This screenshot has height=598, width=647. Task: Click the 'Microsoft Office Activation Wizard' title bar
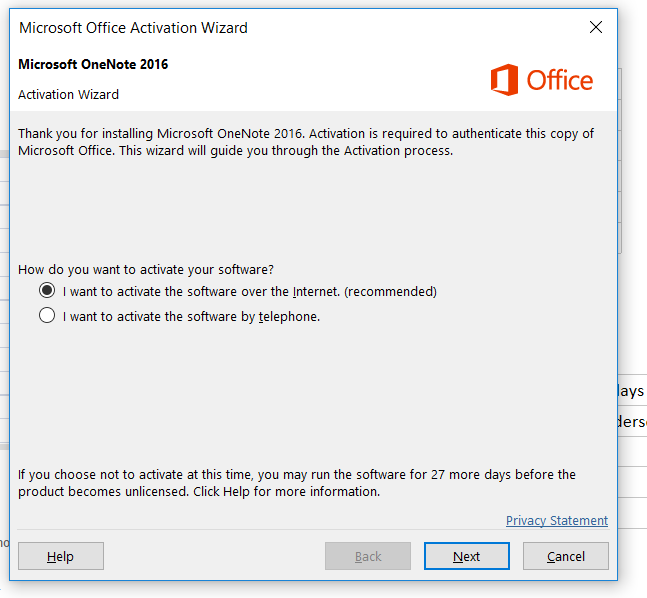(x=133, y=28)
